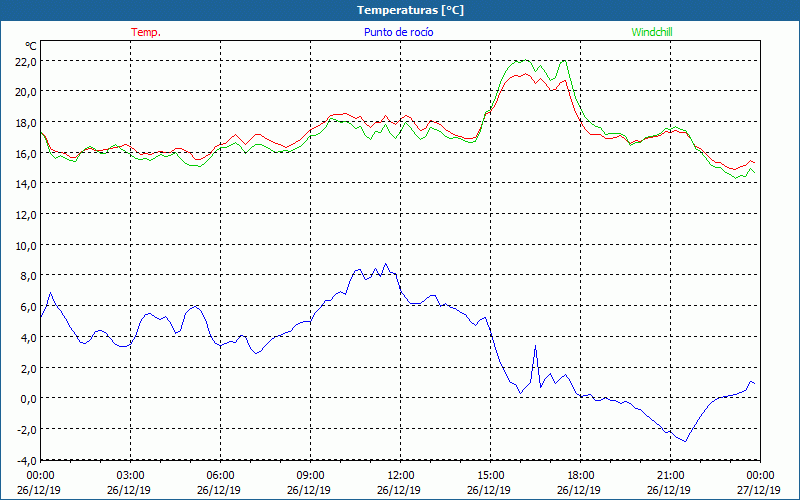Click the 2,0 y-axis value

pyautogui.click(x=28, y=368)
